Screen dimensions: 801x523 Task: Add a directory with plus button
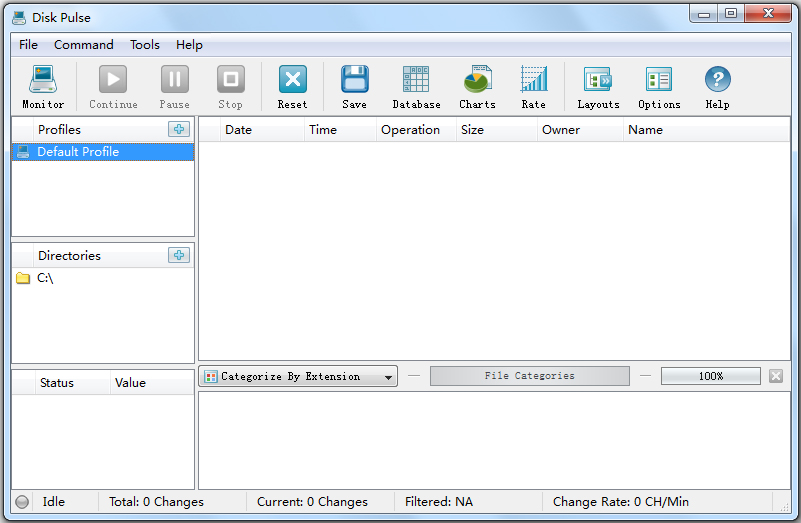click(179, 255)
